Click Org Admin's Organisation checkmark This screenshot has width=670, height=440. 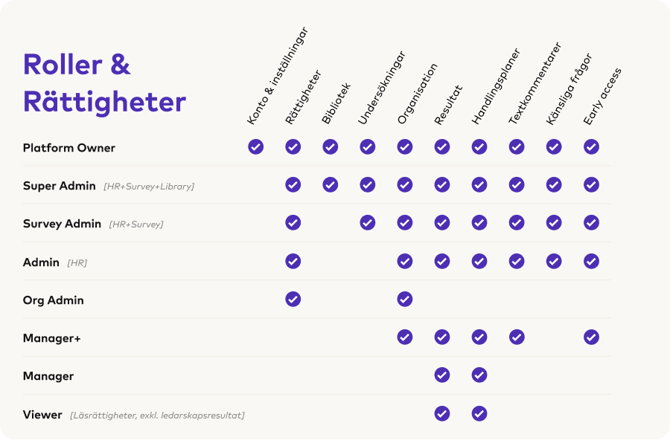pyautogui.click(x=405, y=299)
